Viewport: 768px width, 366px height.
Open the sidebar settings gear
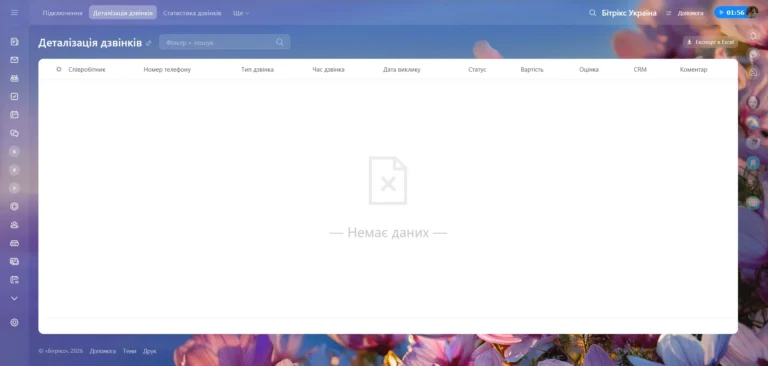[x=14, y=322]
